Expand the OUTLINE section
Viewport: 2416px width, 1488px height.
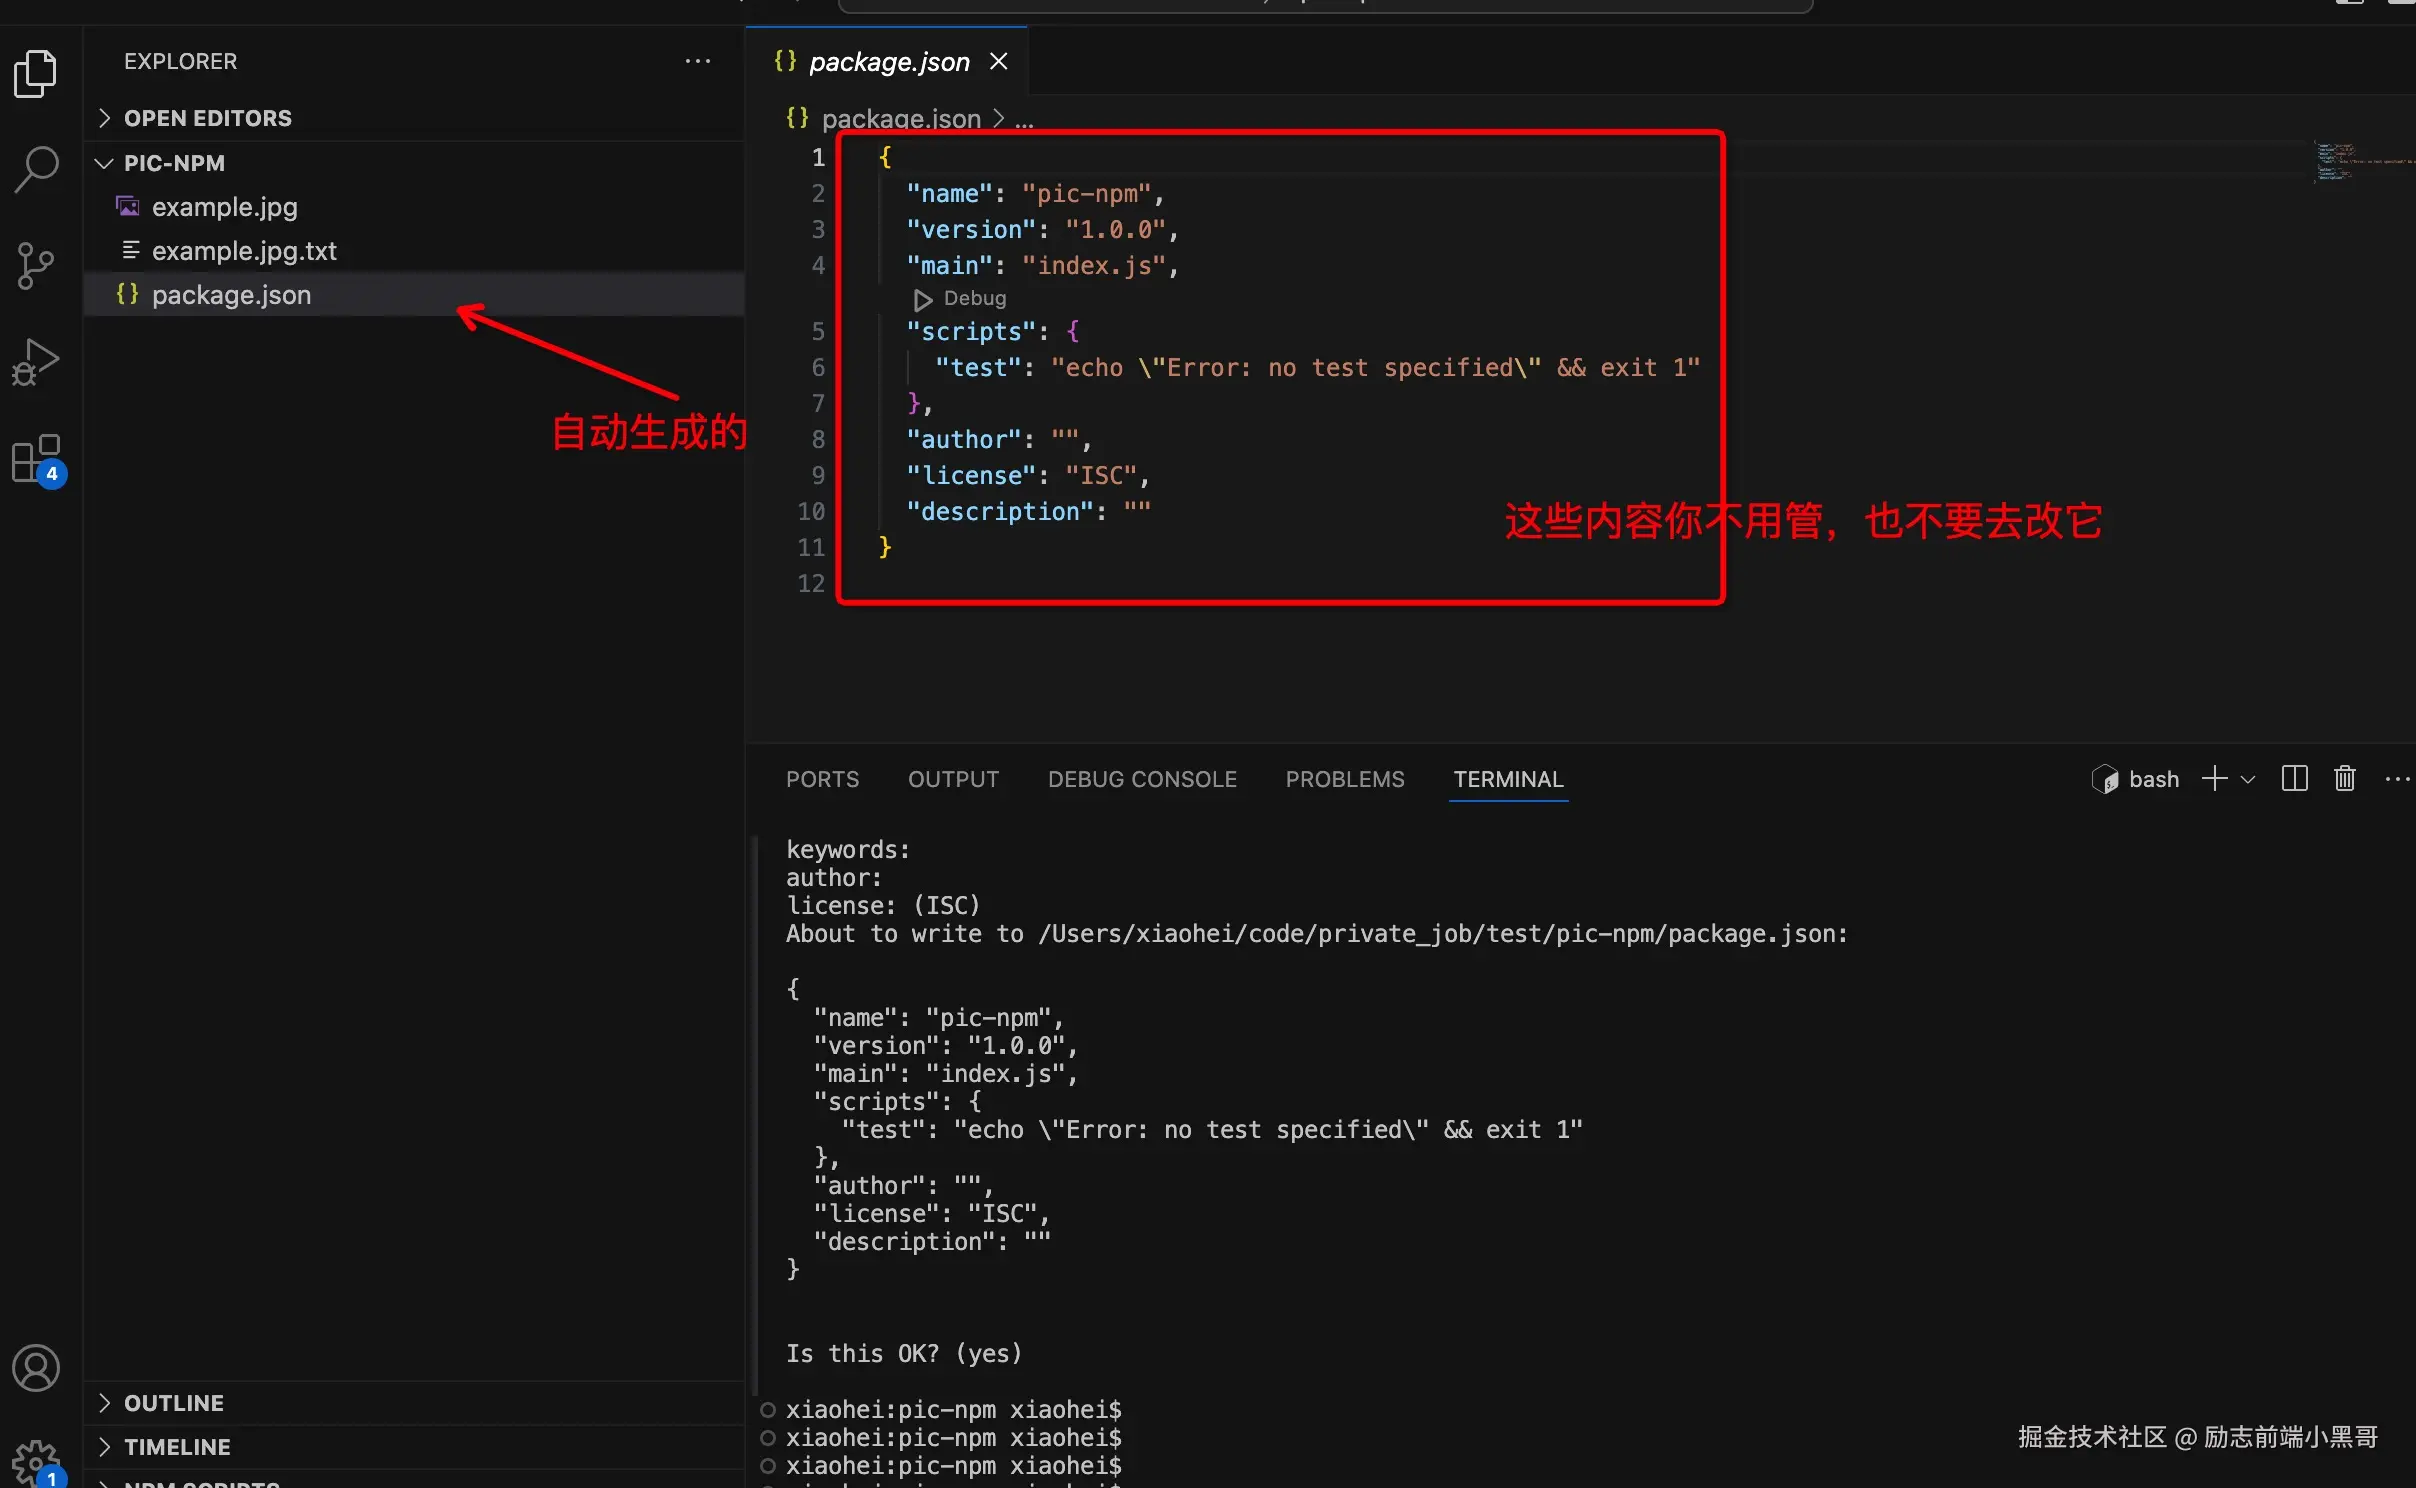pyautogui.click(x=174, y=1403)
